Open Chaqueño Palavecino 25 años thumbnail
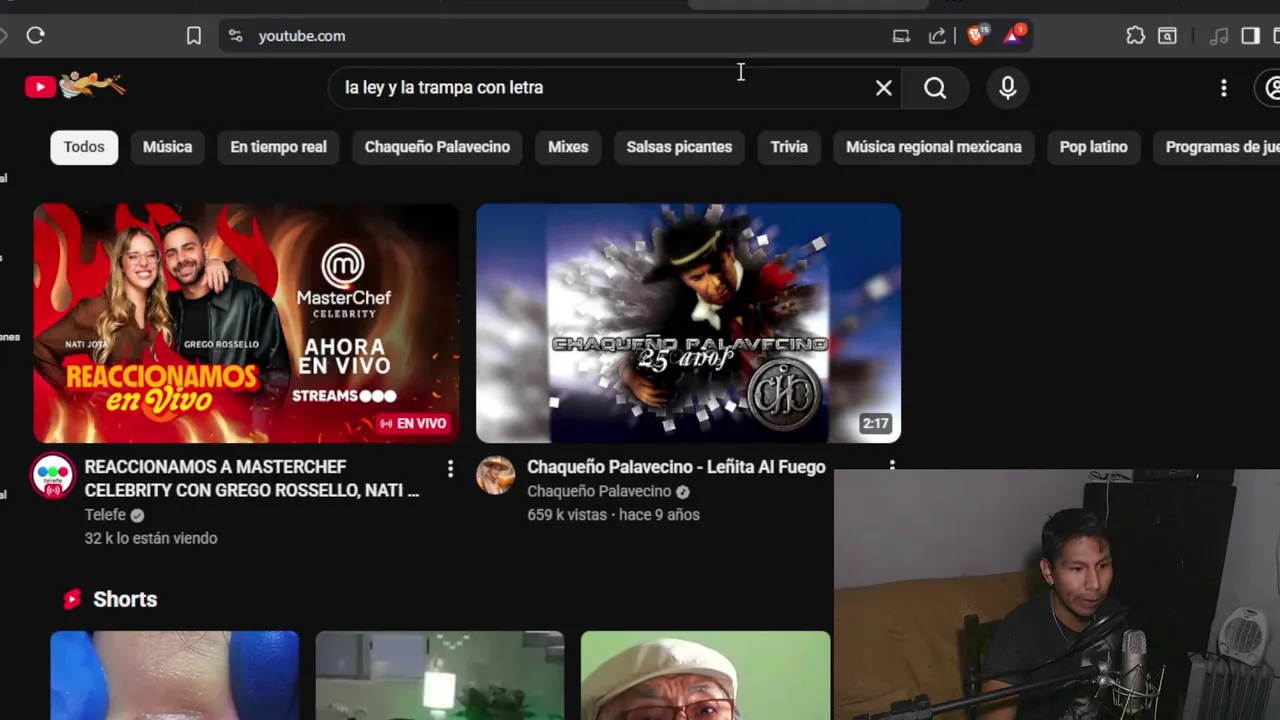1280x720 pixels. point(688,323)
